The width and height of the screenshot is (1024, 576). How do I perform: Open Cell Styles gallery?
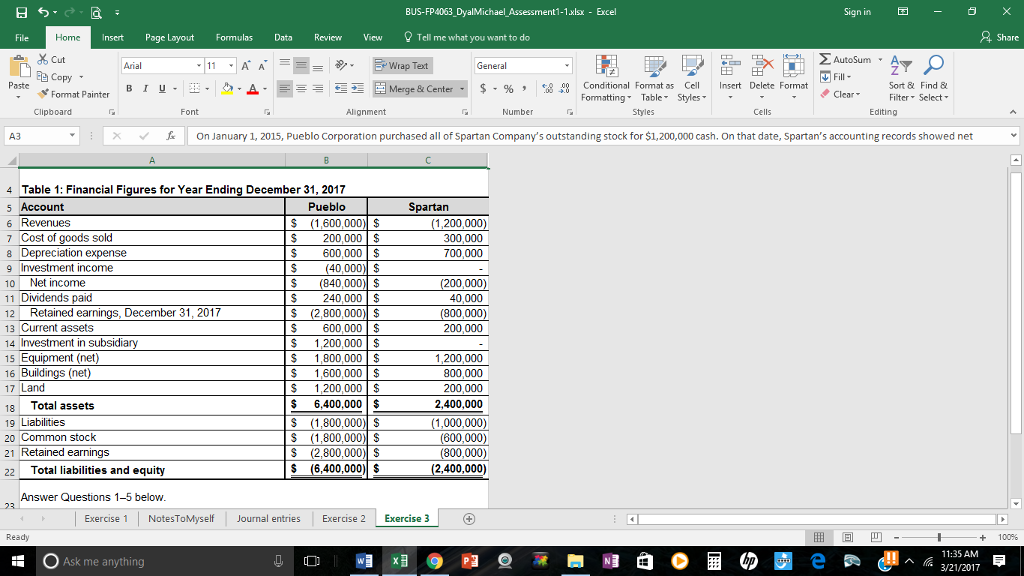pyautogui.click(x=692, y=78)
